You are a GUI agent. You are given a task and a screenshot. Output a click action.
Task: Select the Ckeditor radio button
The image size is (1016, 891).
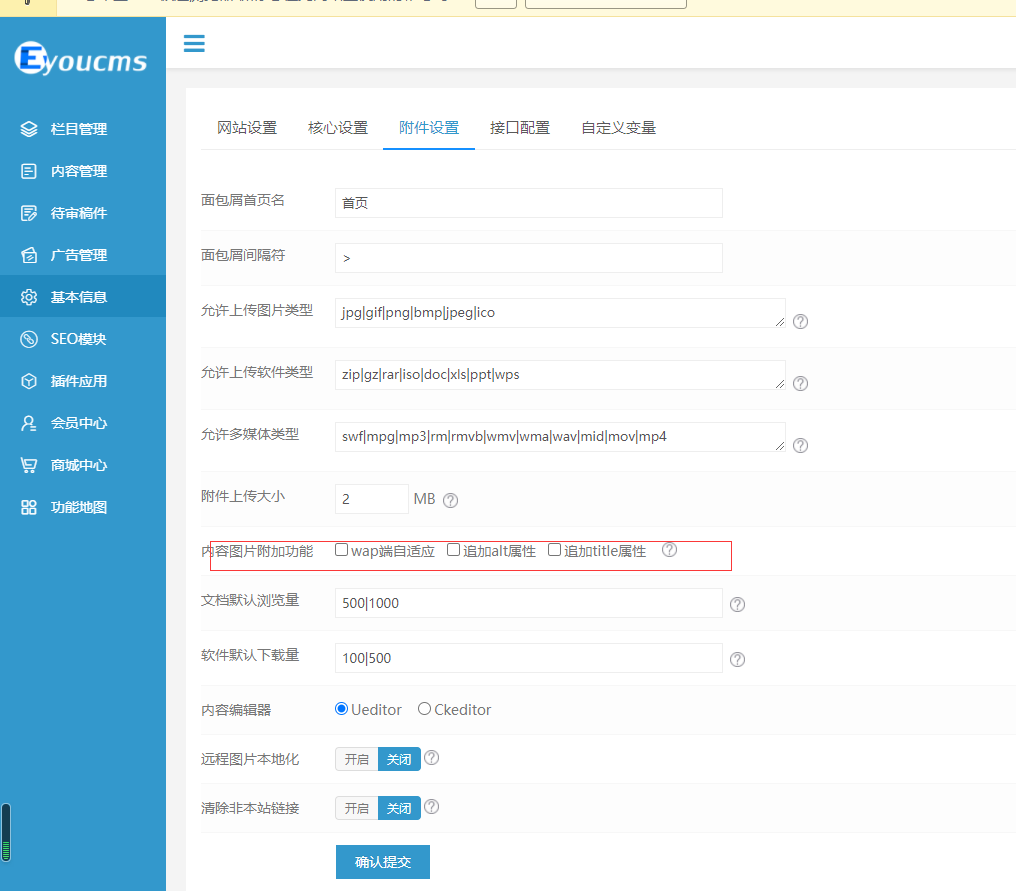coord(422,708)
